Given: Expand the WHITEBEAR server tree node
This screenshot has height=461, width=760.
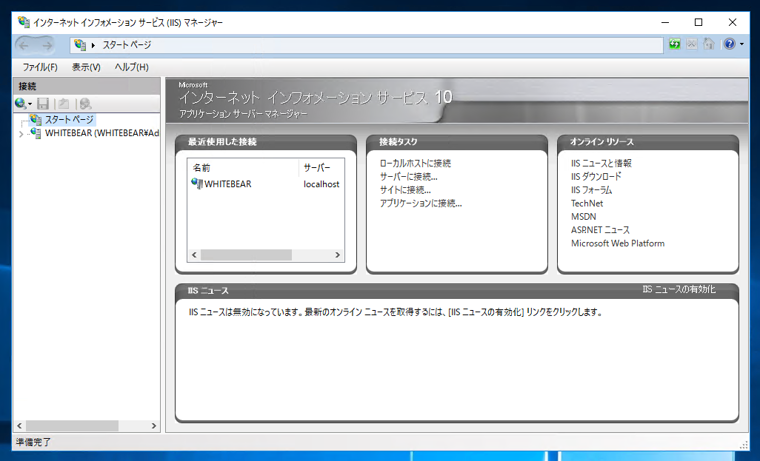Looking at the screenshot, I should [21, 134].
